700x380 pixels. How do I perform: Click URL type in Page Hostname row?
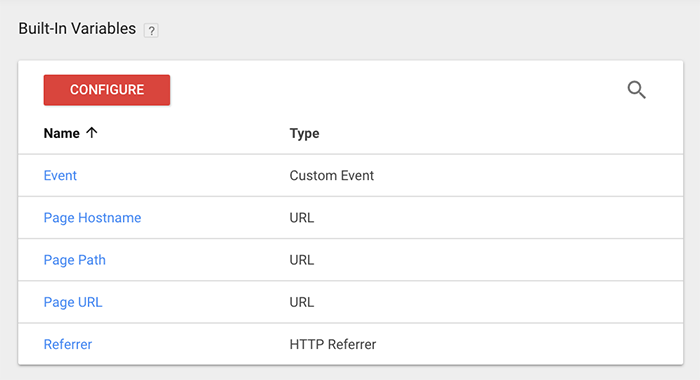(x=302, y=217)
